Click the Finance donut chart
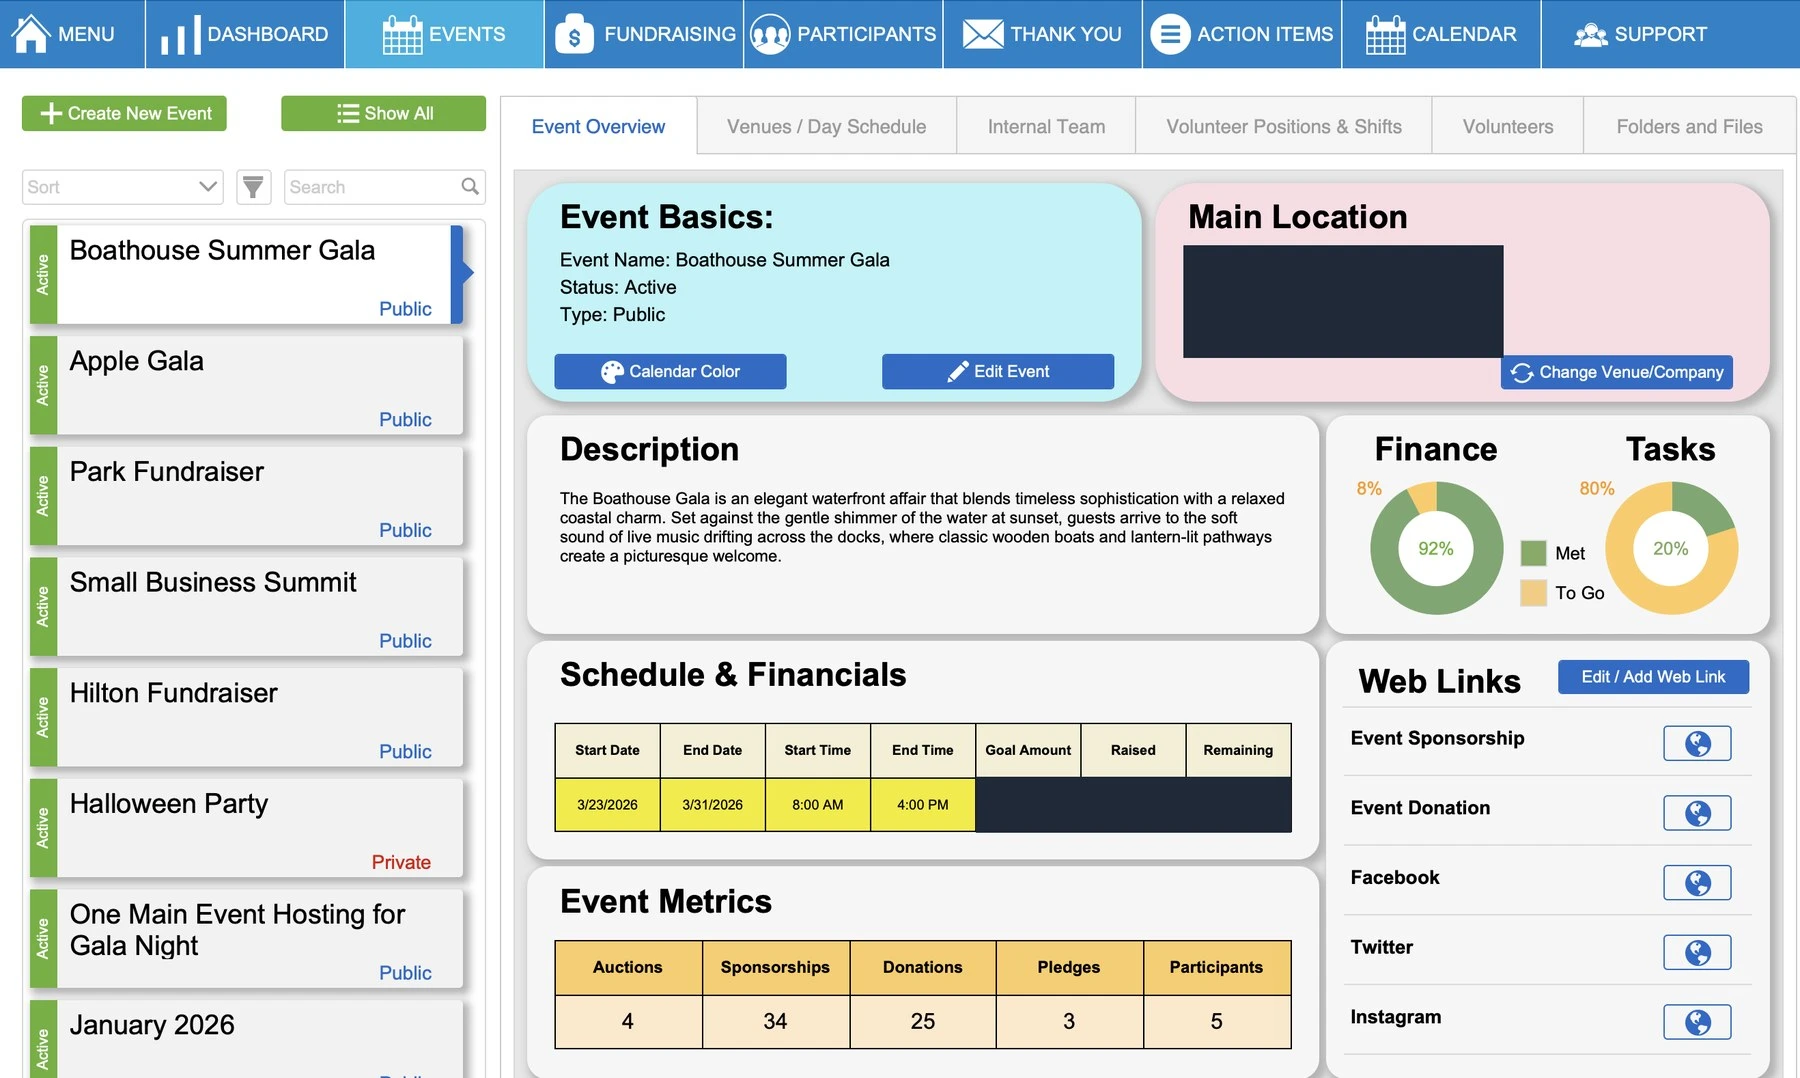 pyautogui.click(x=1436, y=548)
